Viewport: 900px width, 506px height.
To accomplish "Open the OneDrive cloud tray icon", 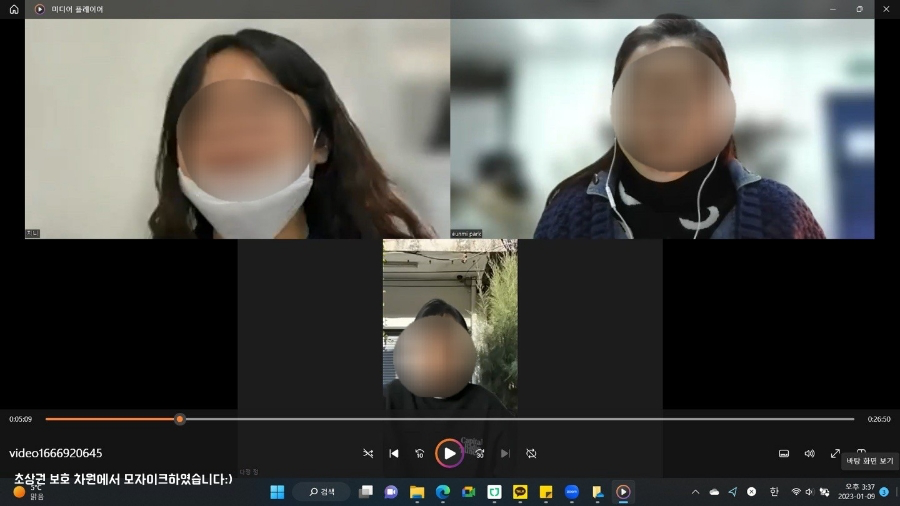I will click(714, 492).
